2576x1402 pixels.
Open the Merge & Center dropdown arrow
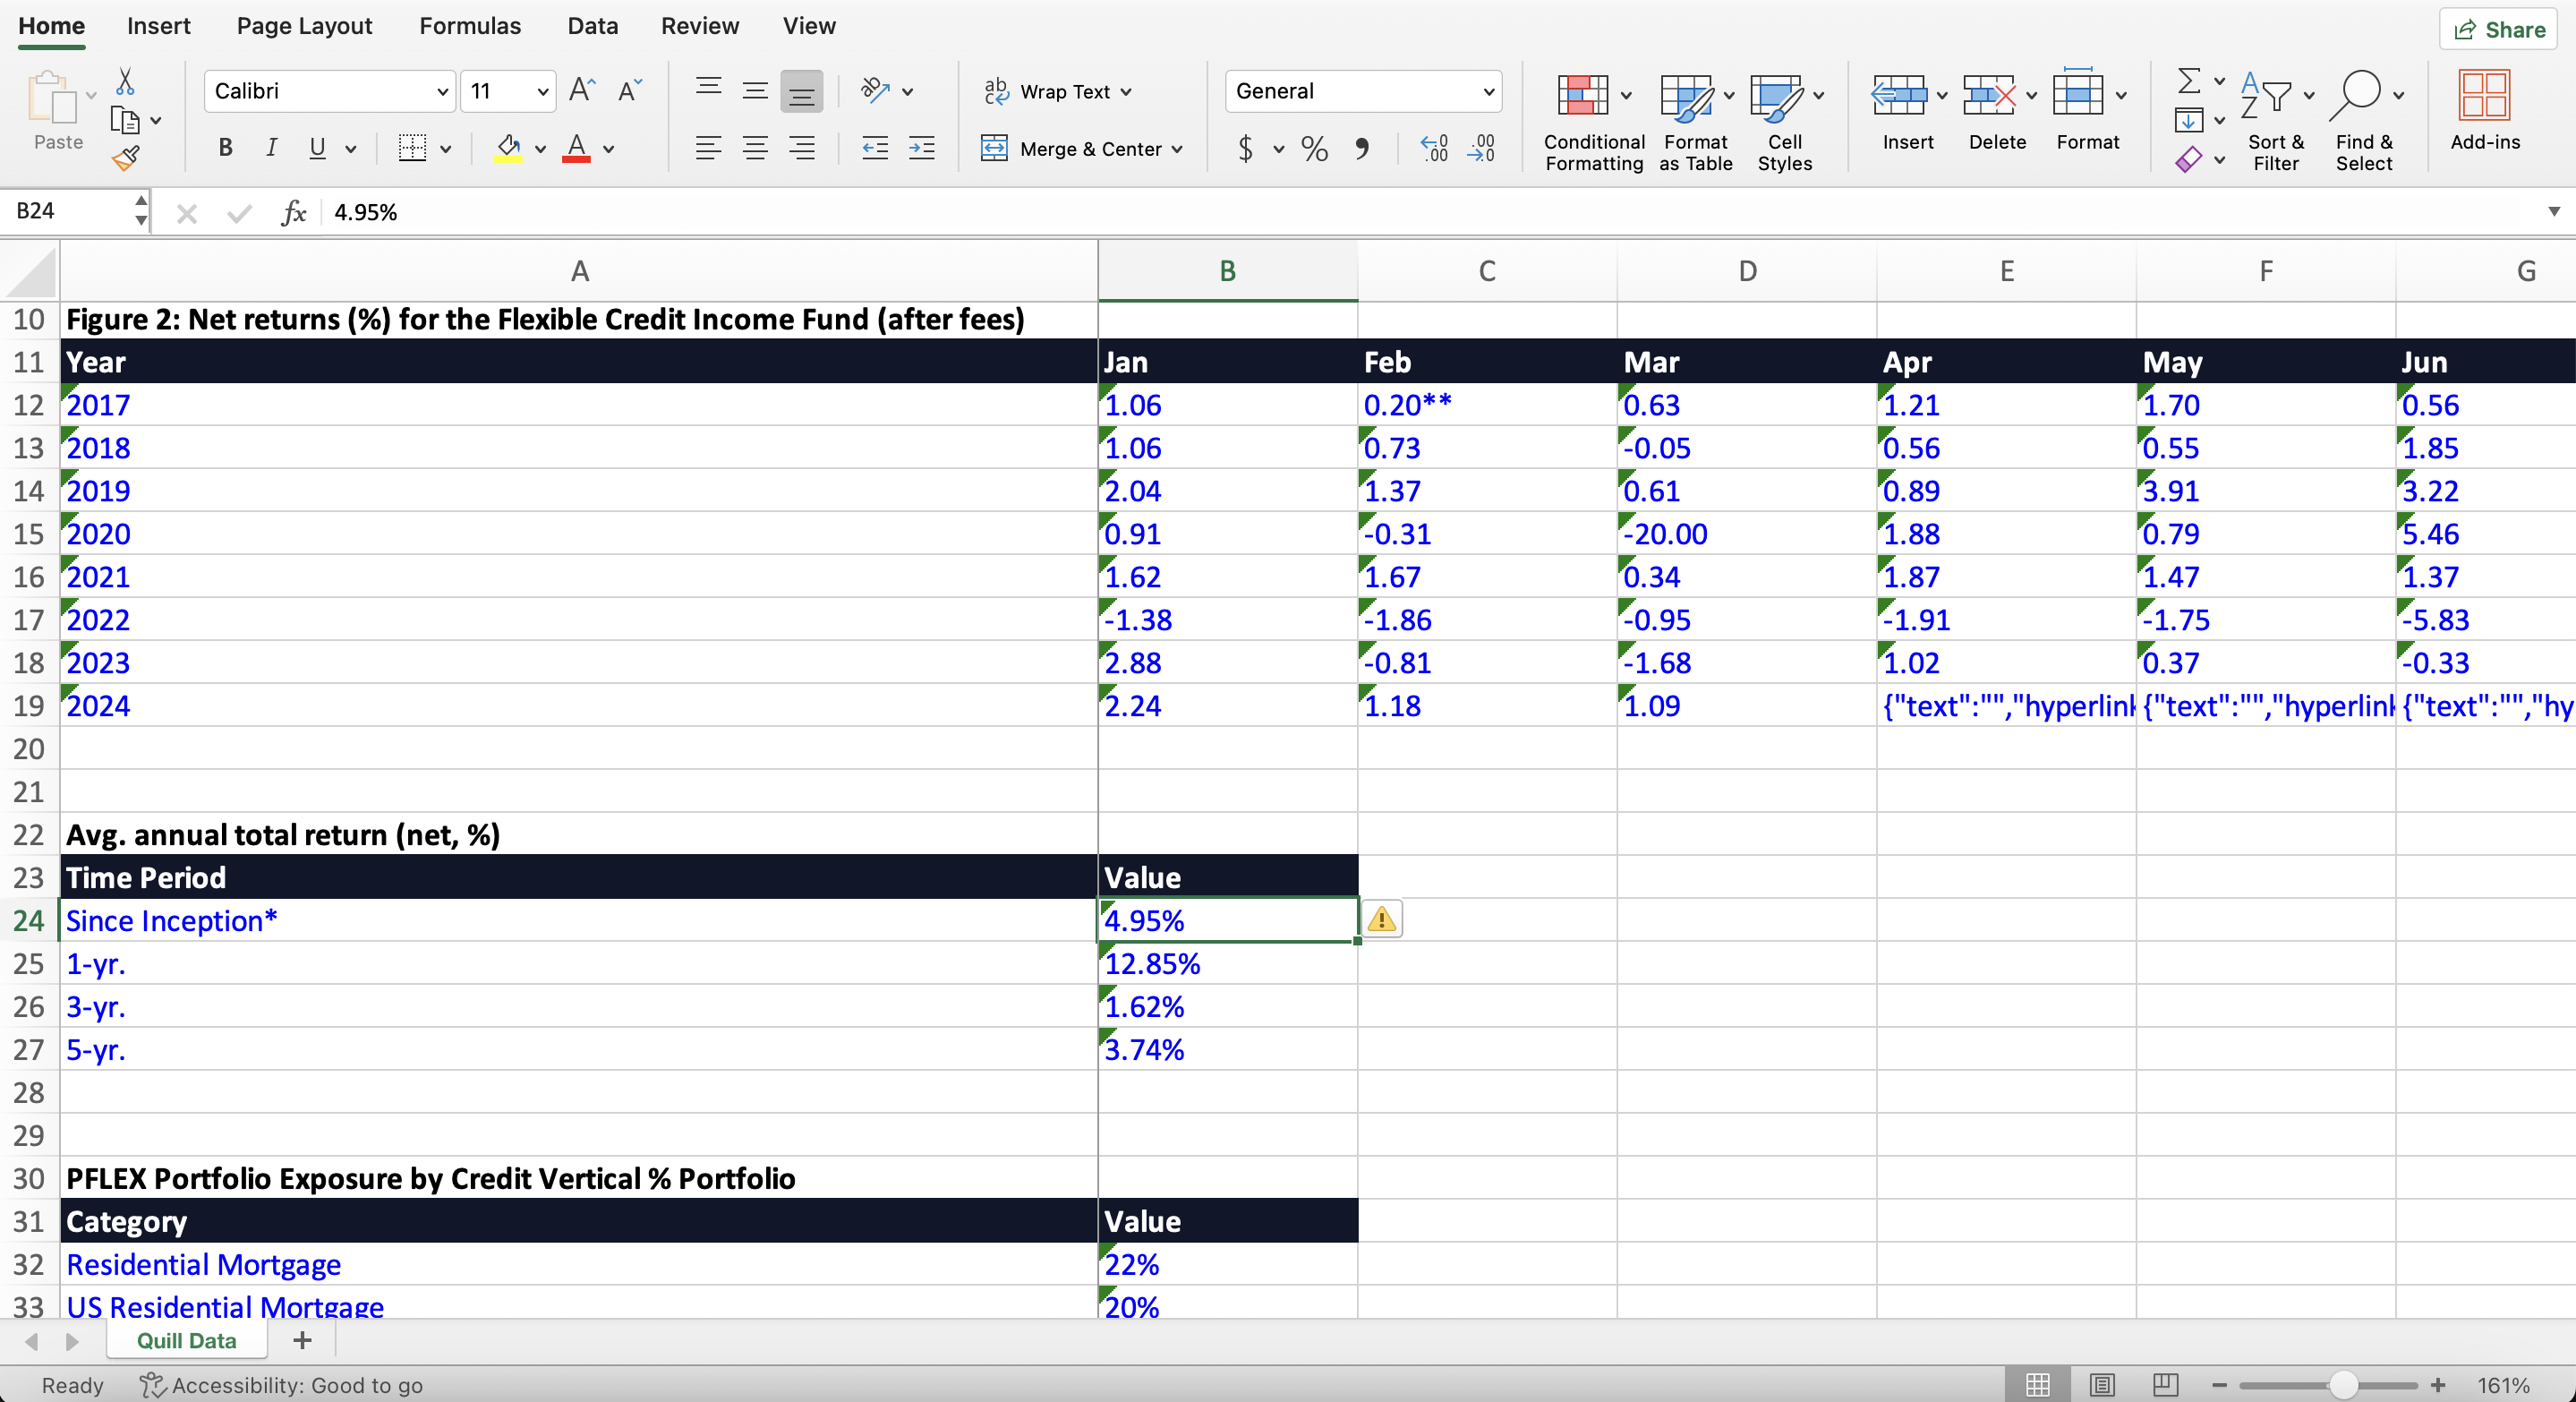(x=1178, y=149)
